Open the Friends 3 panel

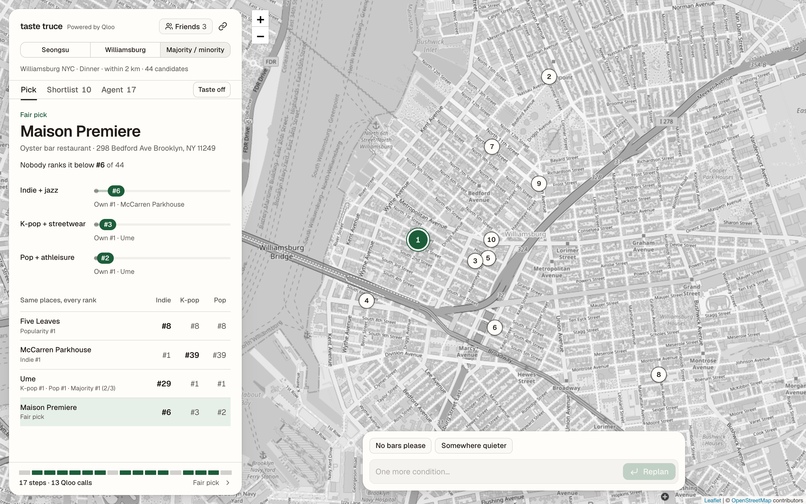pyautogui.click(x=186, y=26)
